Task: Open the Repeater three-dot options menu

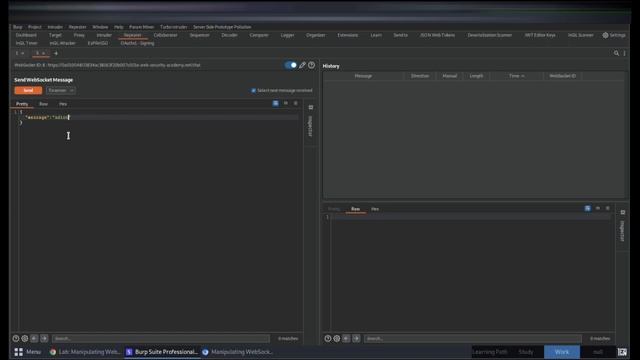Action: tap(624, 53)
